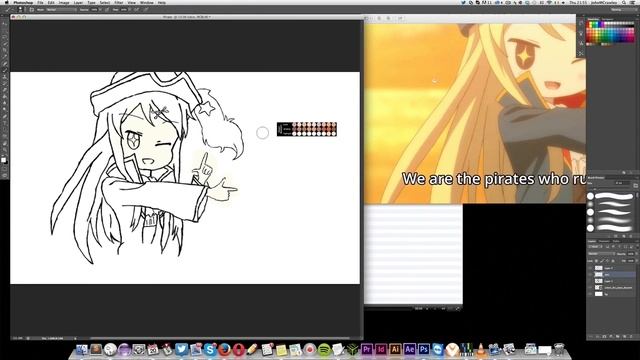The height and width of the screenshot is (360, 640).
Task: Open the Image menu
Action: click(x=64, y=2)
